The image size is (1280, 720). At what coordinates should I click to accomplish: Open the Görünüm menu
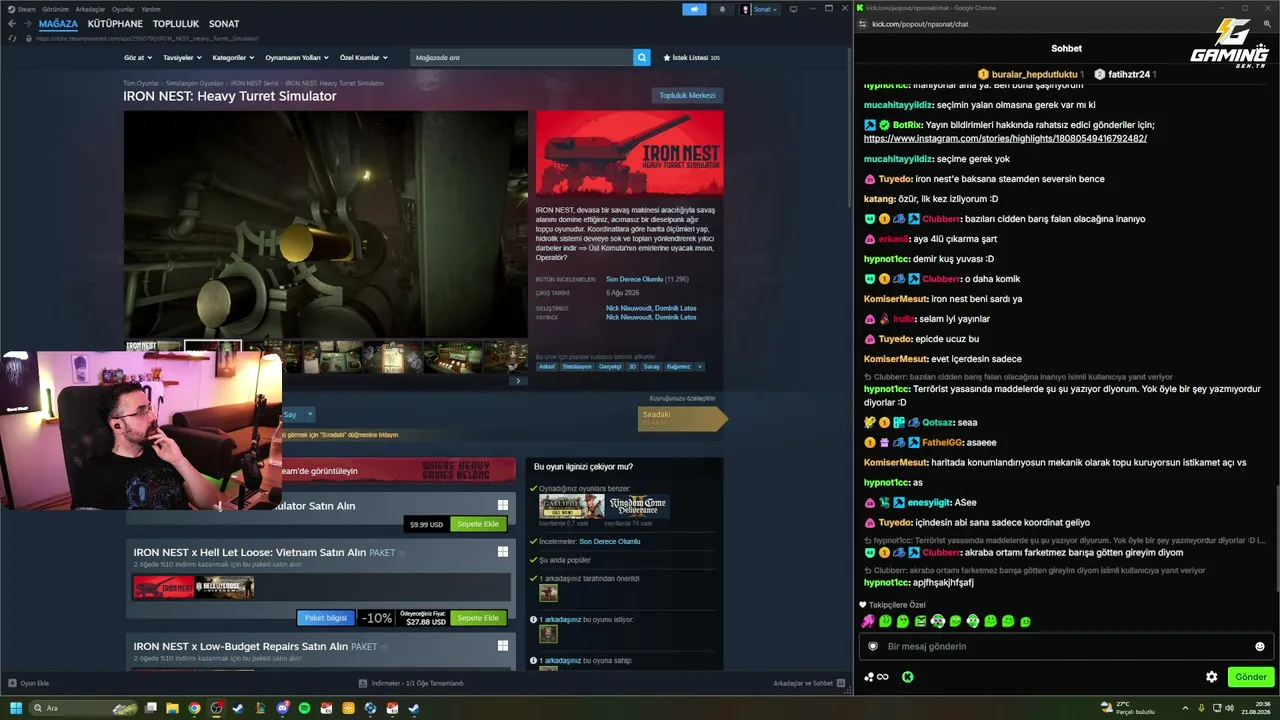(x=55, y=9)
